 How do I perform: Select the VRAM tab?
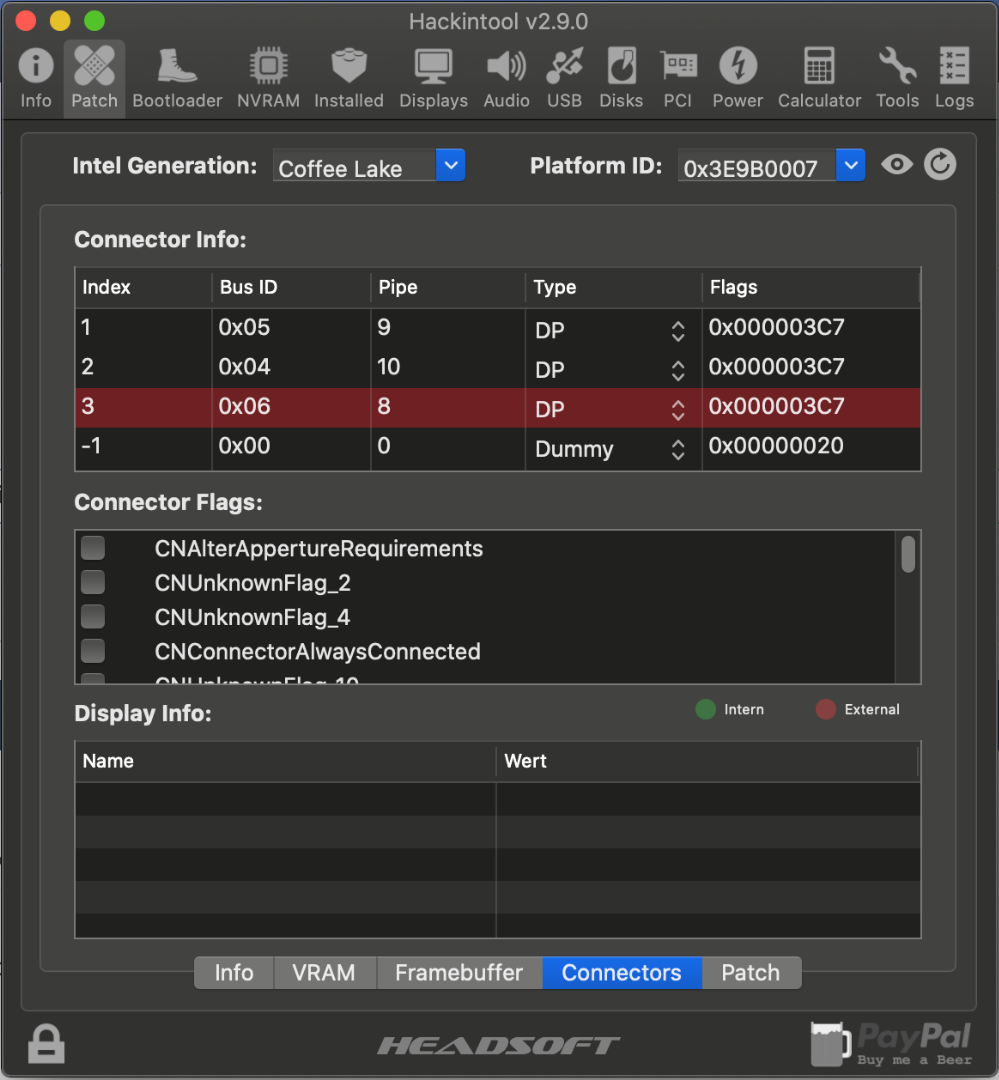(323, 973)
